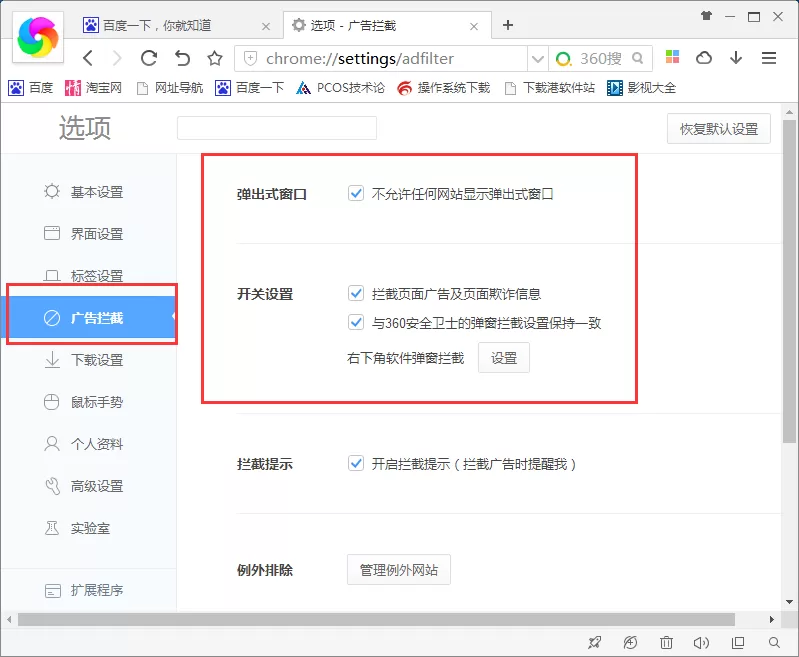Open 网址导航 bookmark
This screenshot has width=799, height=657.
click(170, 88)
